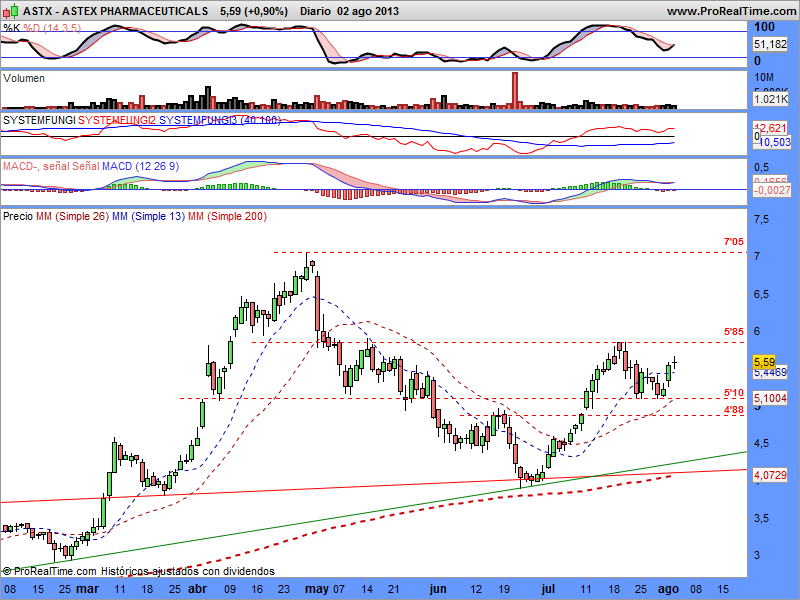Click the red price tag 5,1004
This screenshot has width=800, height=600.
(x=770, y=398)
